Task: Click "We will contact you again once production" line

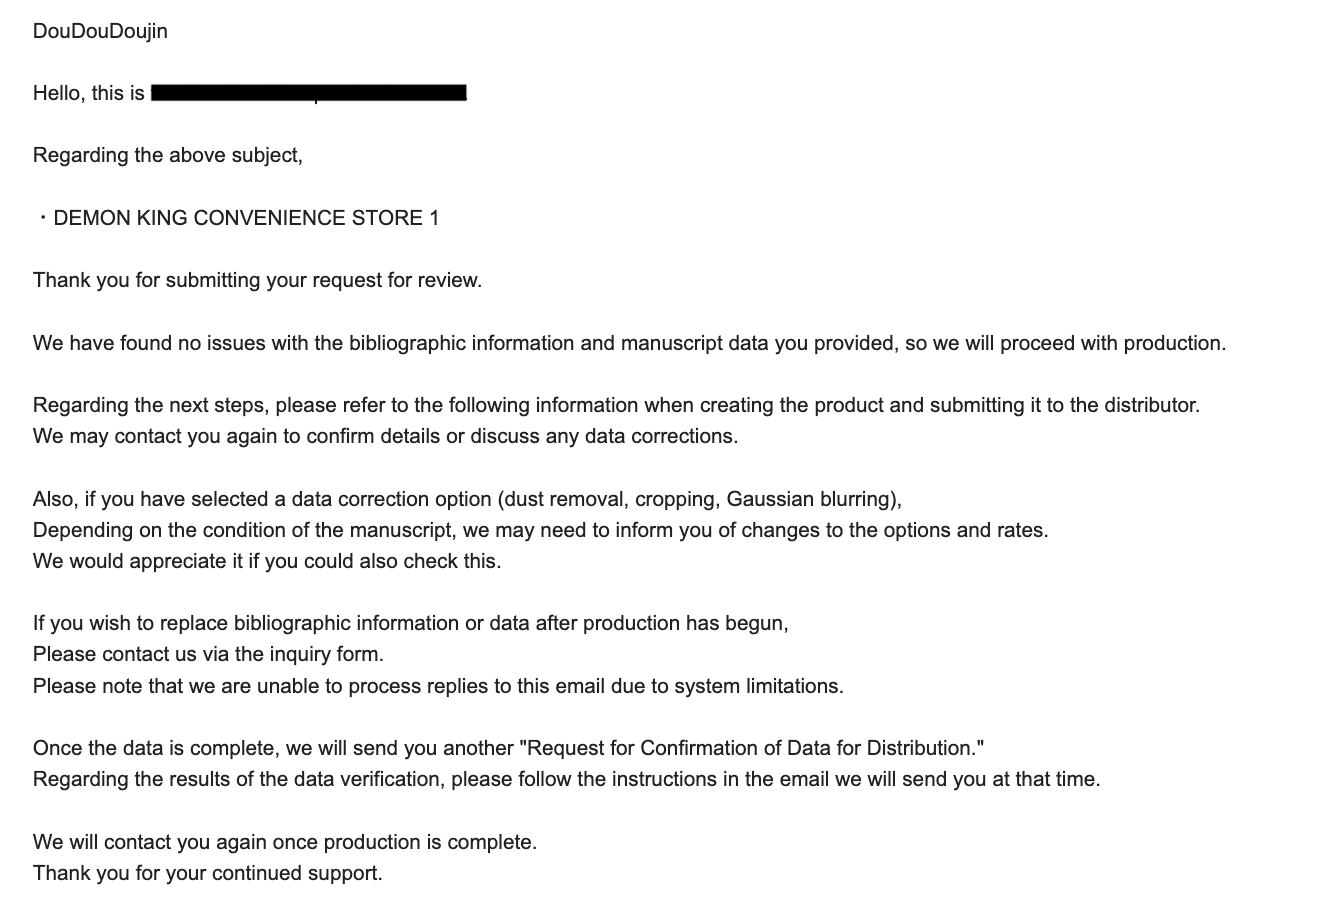Action: (x=285, y=842)
